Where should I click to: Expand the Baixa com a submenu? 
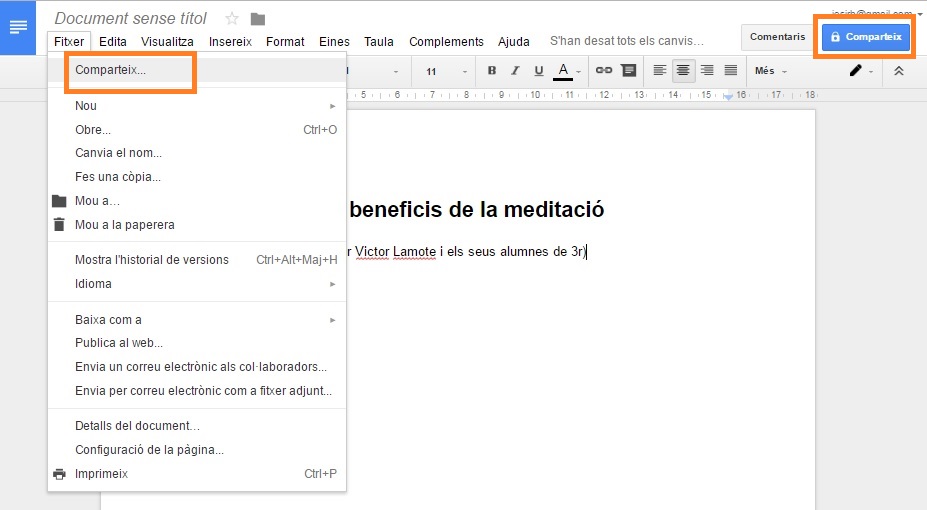197,320
